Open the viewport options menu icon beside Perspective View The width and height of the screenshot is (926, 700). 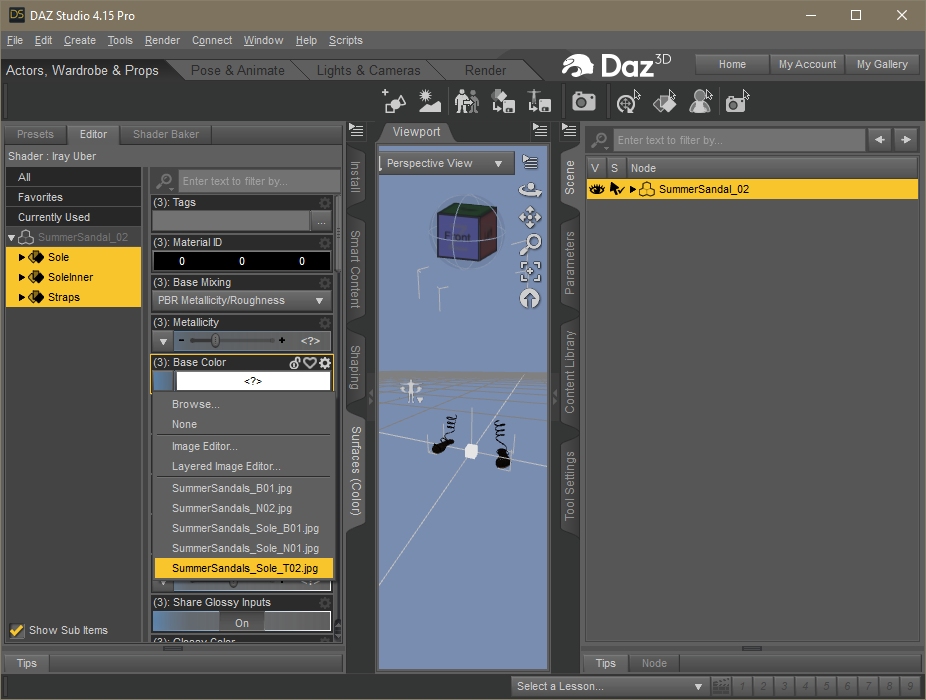pos(530,162)
